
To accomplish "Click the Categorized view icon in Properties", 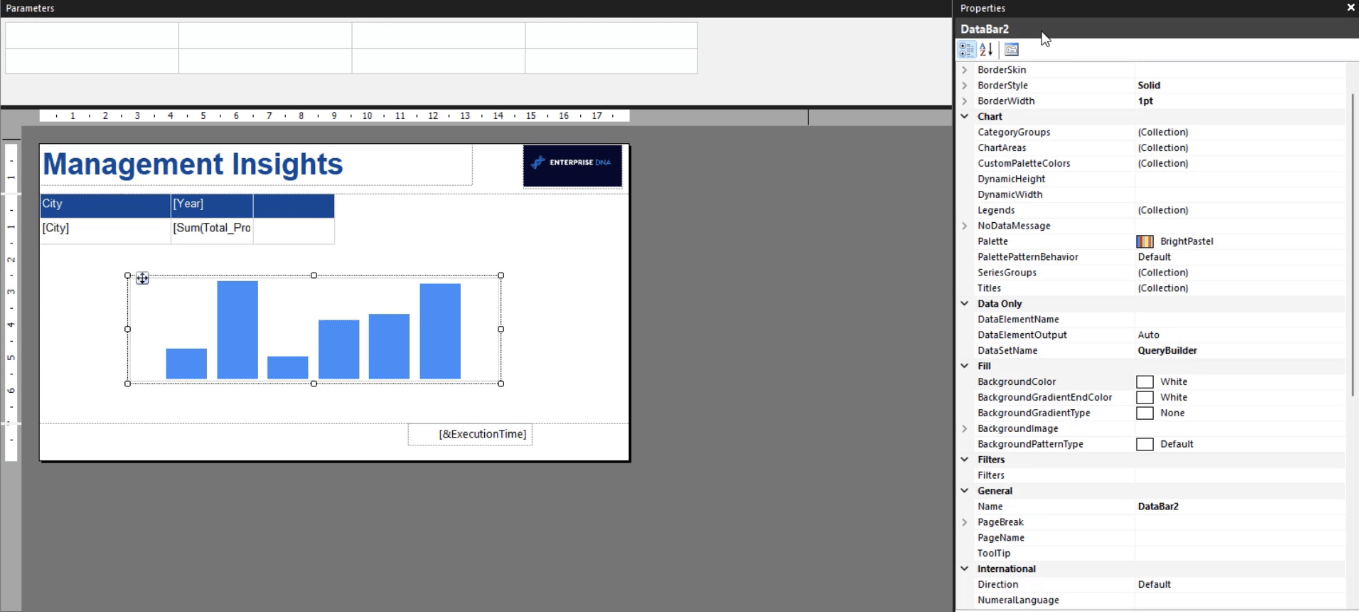I will click(x=967, y=50).
